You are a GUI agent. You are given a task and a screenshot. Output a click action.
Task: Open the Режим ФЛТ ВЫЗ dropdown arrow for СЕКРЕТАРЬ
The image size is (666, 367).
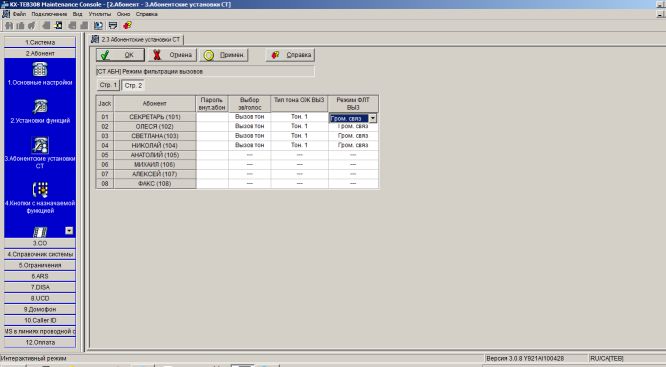[x=373, y=118]
